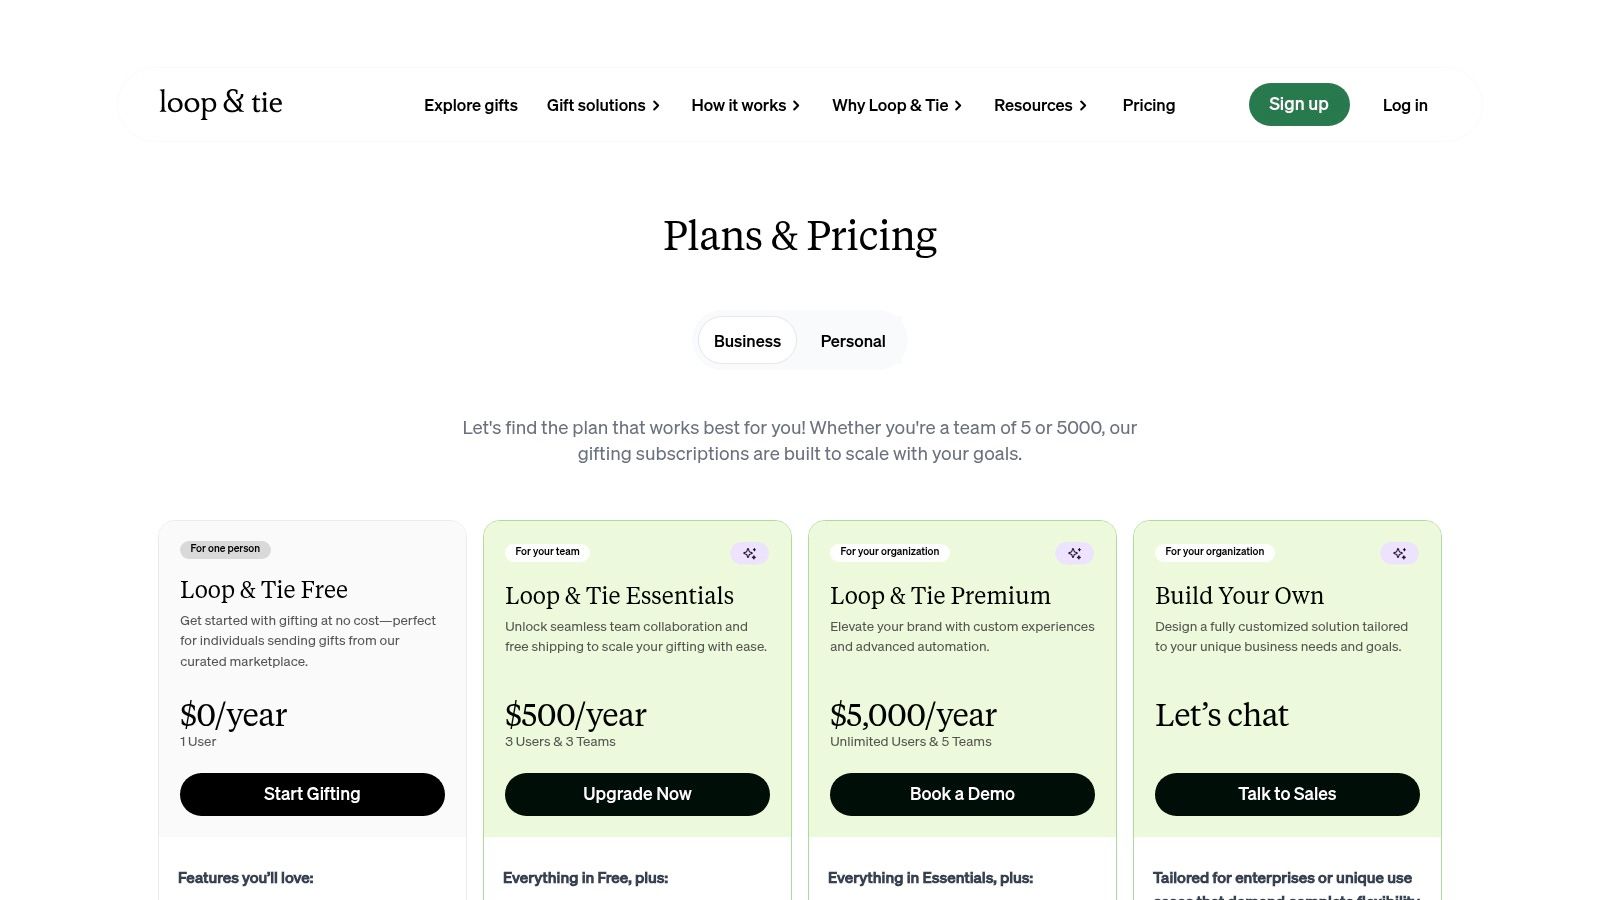Expand the Gift solutions dropdown
This screenshot has height=900, width=1600.
pos(596,105)
